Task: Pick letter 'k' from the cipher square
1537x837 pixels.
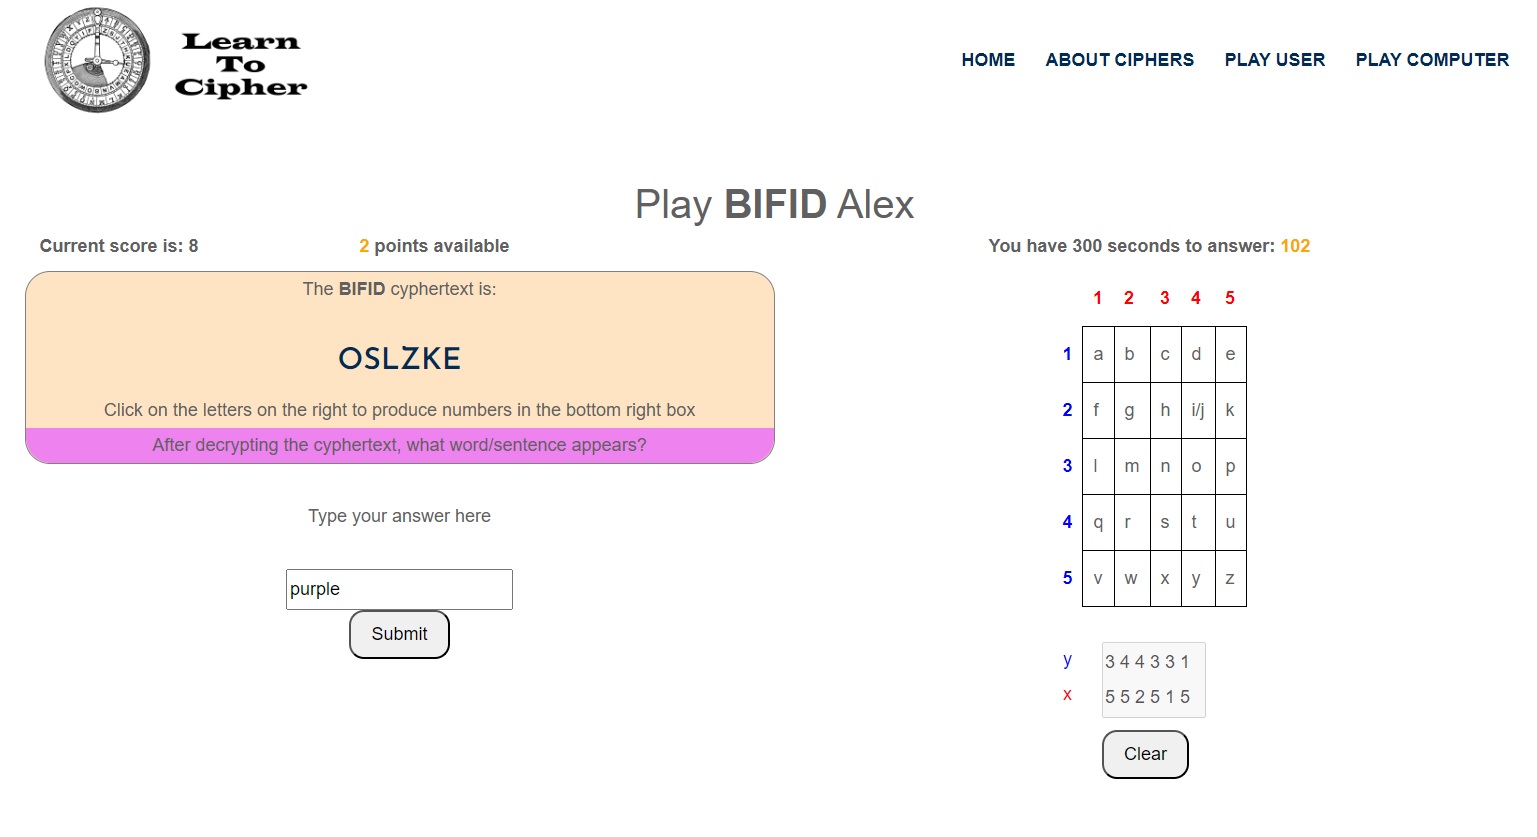Action: click(1230, 410)
